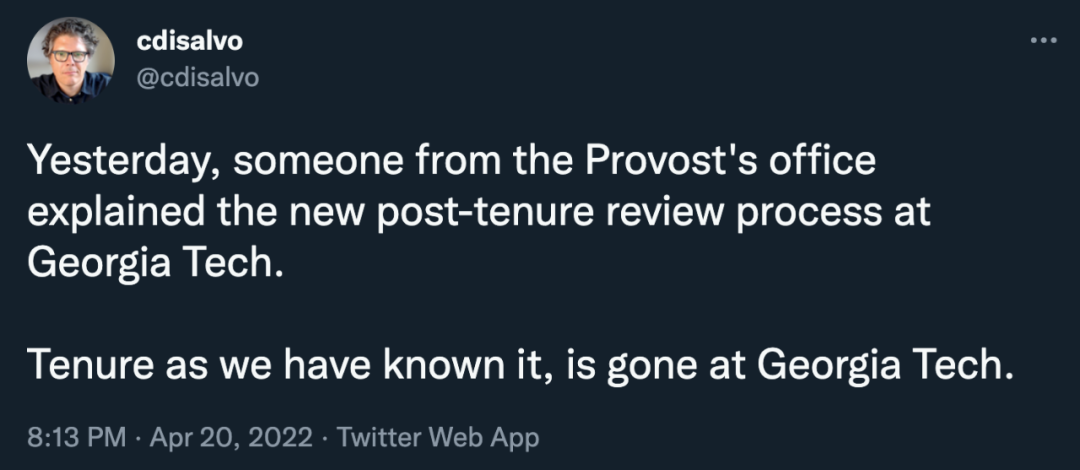The image size is (1080, 470).
Task: Open the Twitter Web App source link
Action: [438, 437]
